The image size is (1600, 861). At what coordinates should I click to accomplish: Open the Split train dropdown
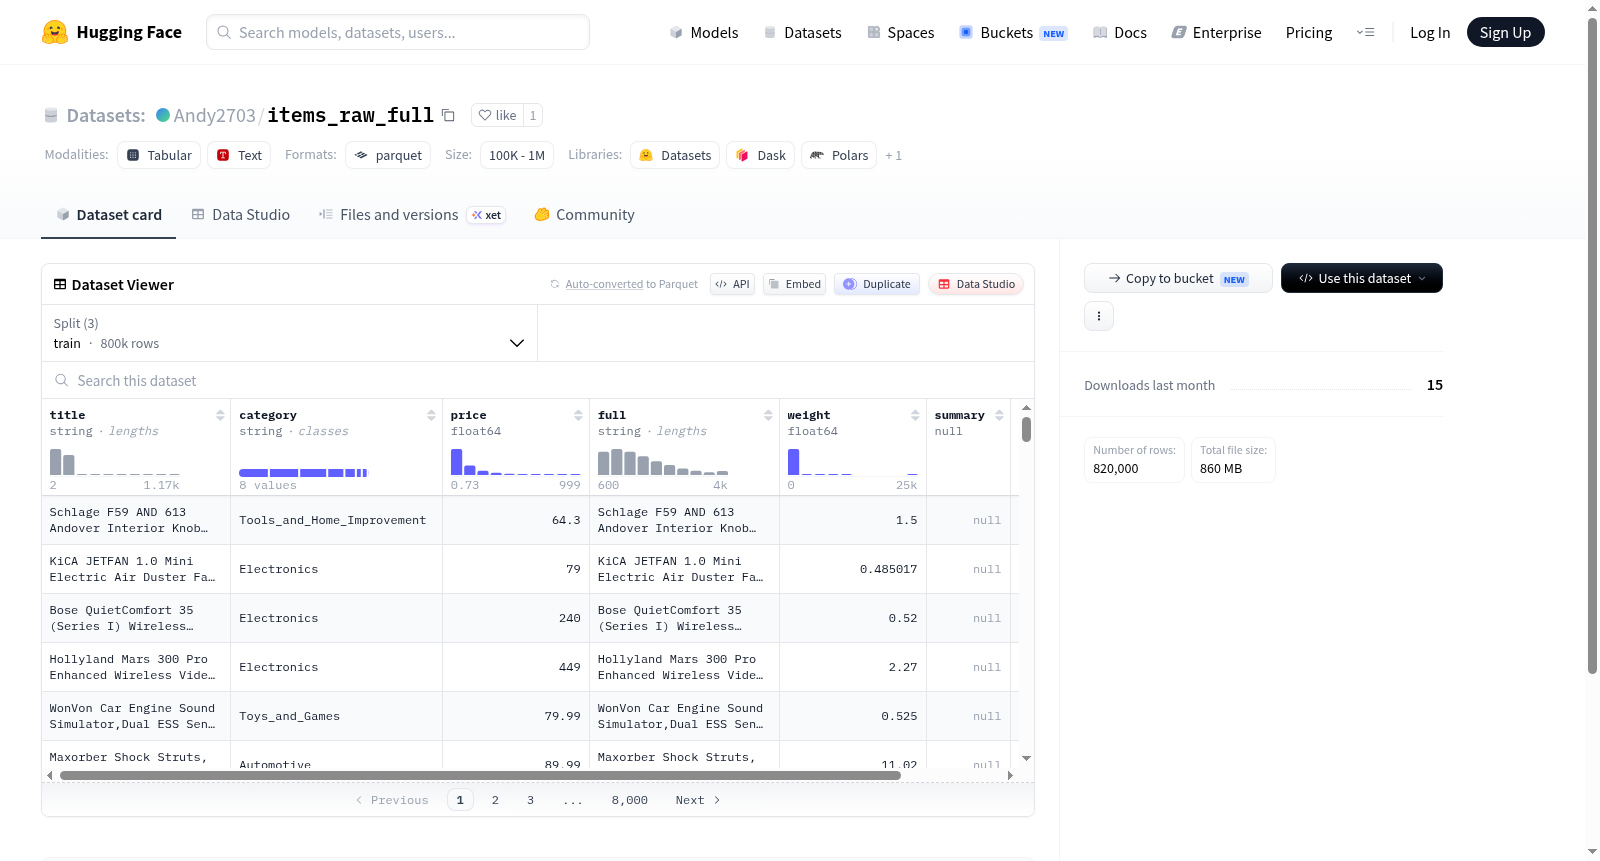click(289, 333)
